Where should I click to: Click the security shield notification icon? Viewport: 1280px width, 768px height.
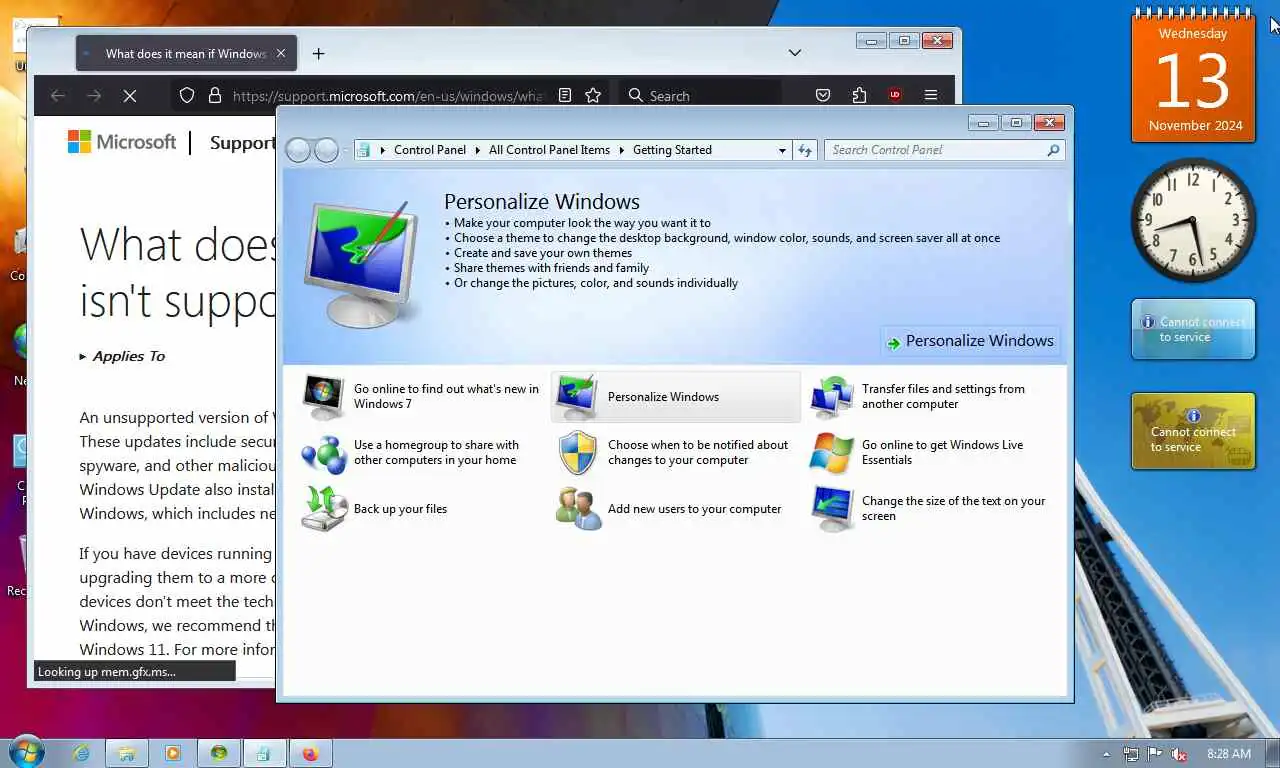coord(577,453)
